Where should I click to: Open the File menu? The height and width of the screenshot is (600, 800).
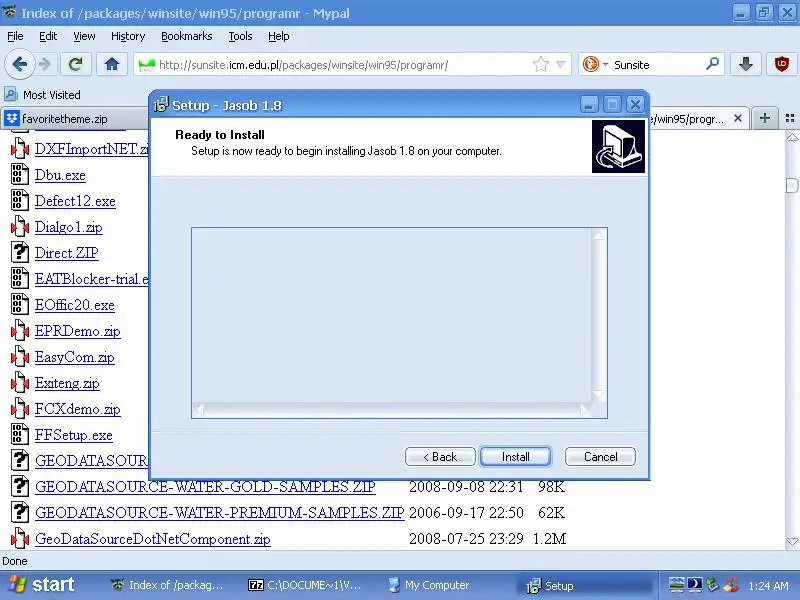[x=15, y=36]
